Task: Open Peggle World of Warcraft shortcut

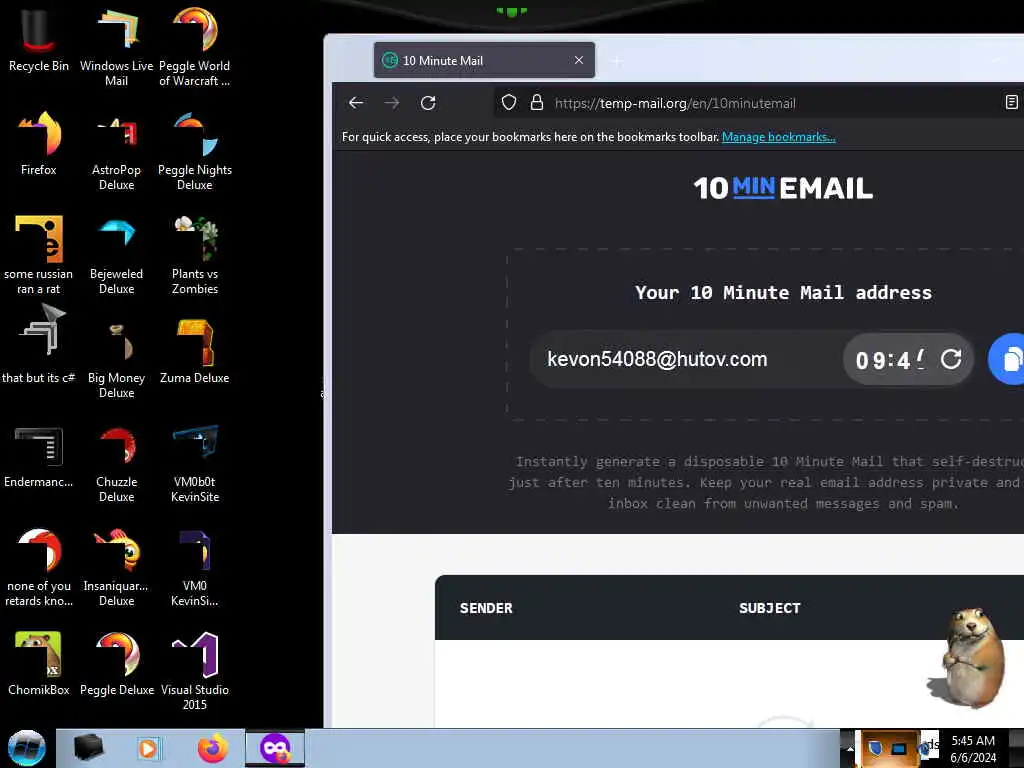Action: pos(195,47)
